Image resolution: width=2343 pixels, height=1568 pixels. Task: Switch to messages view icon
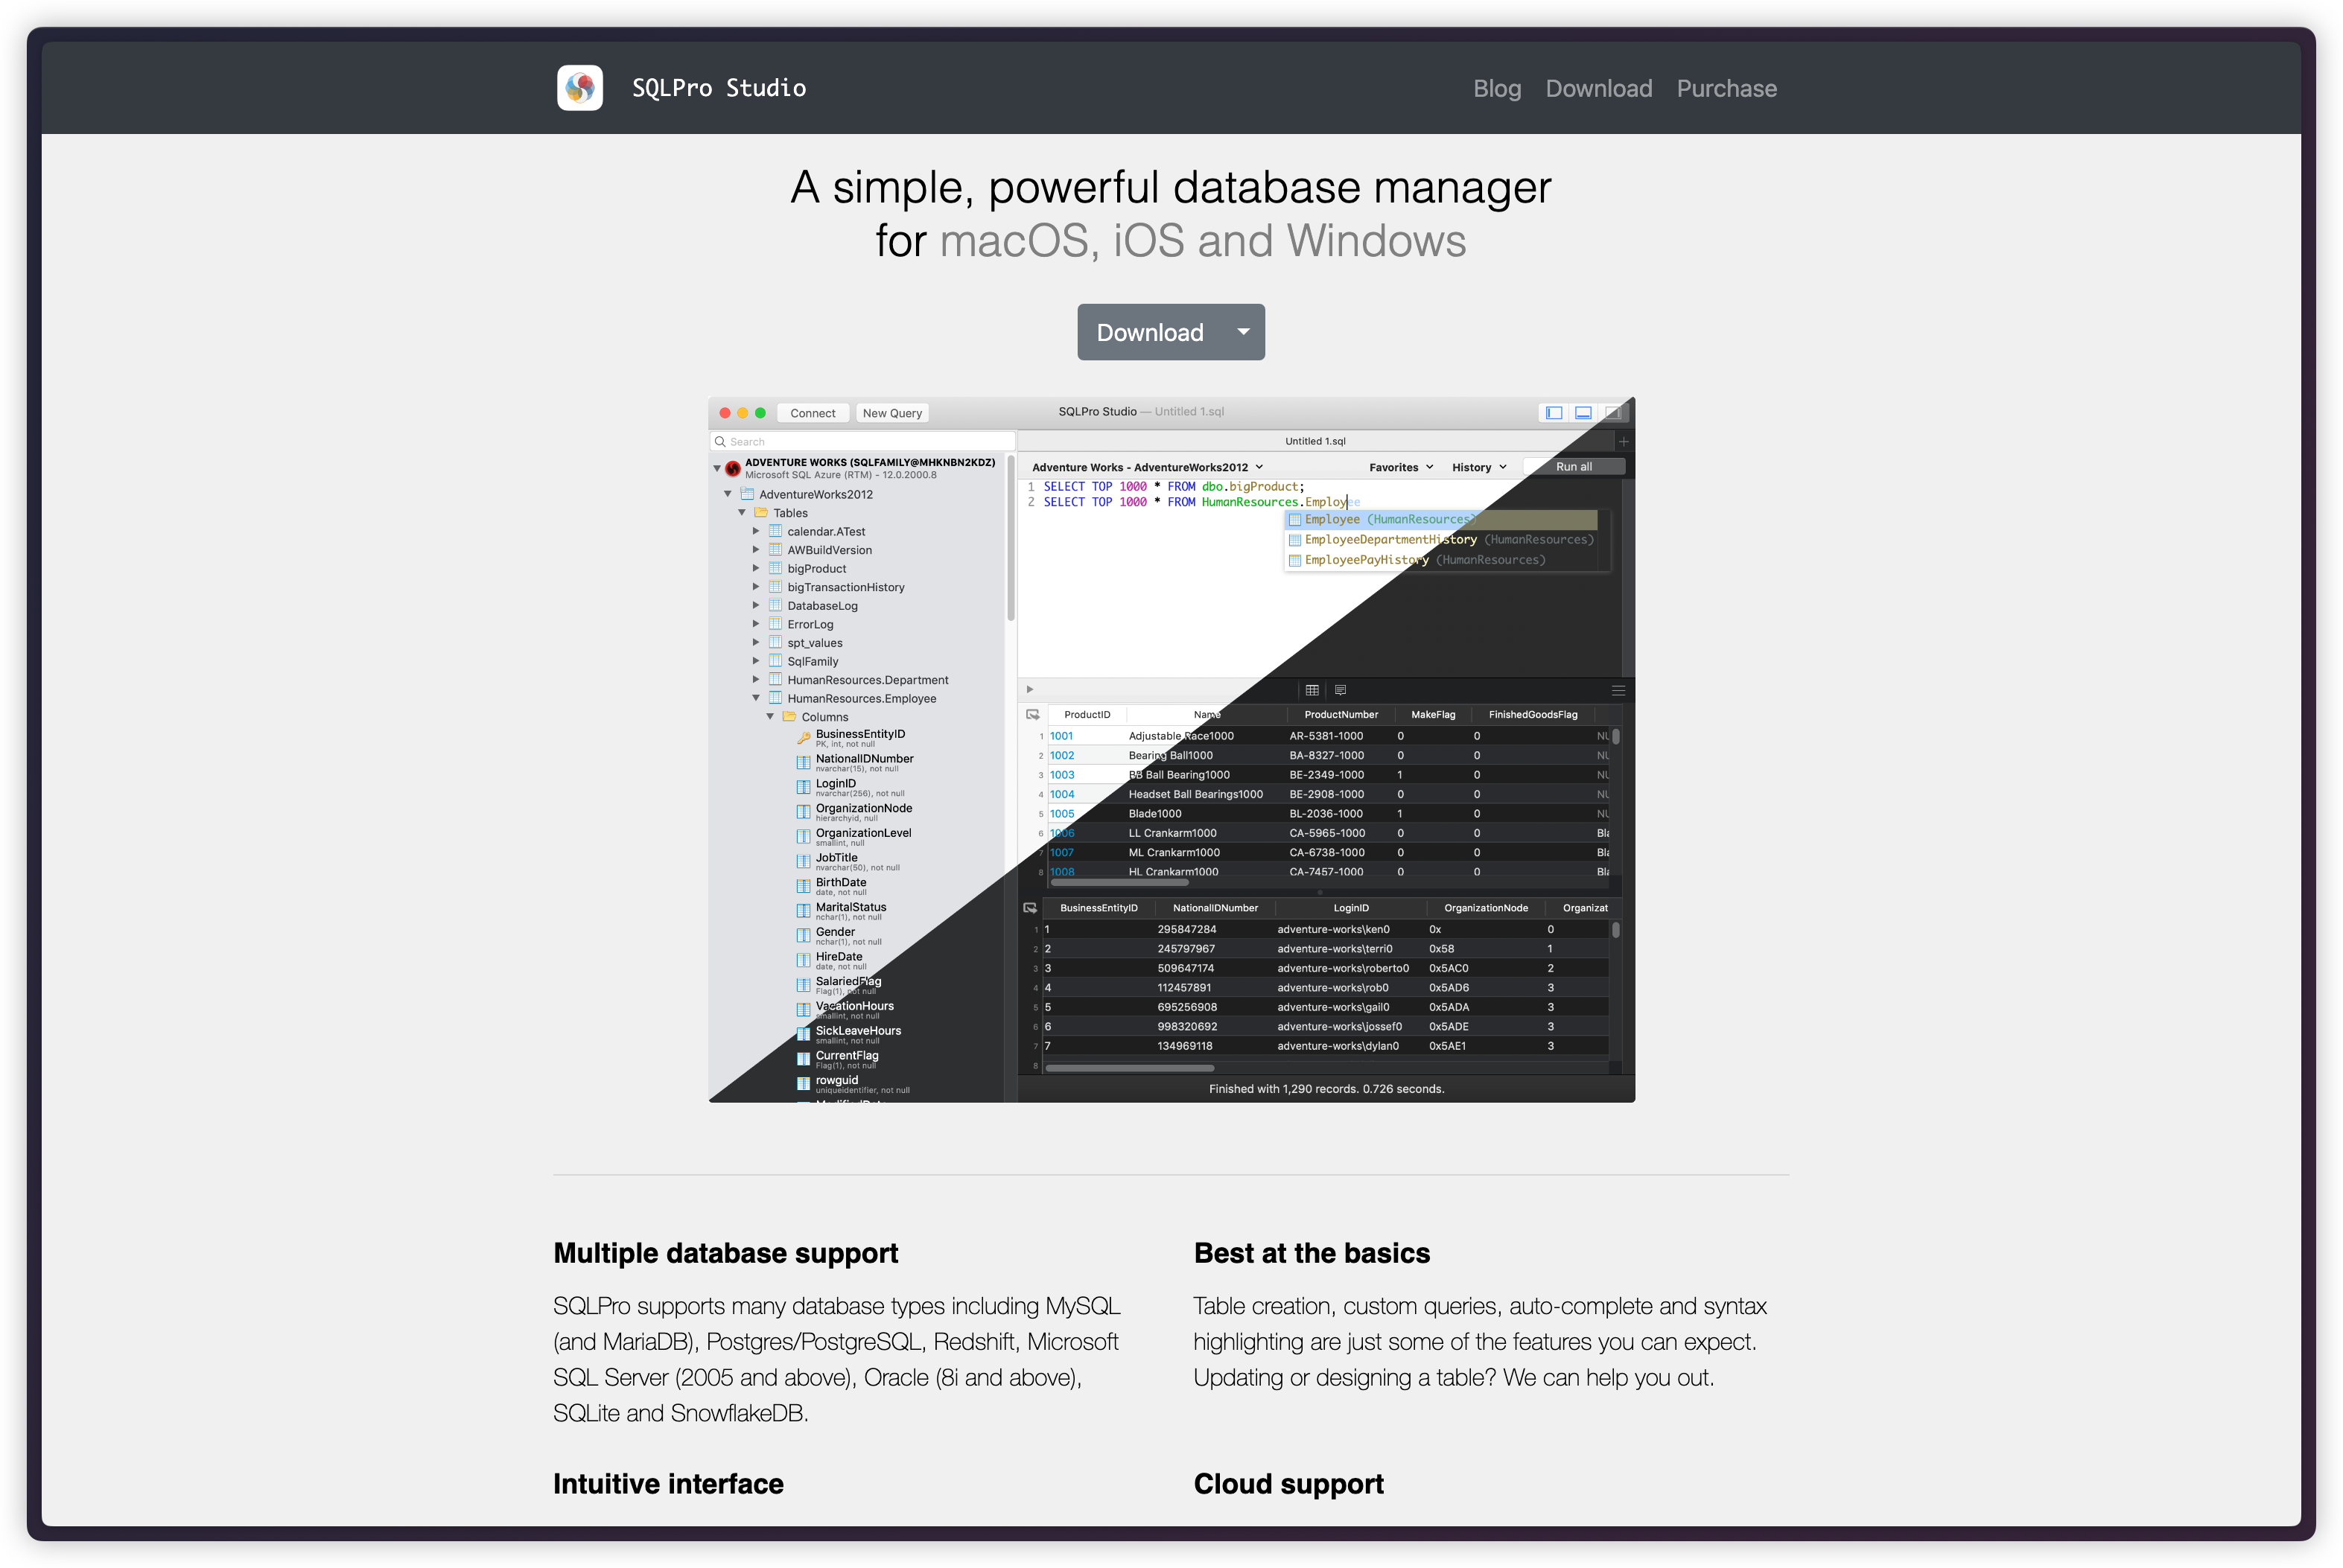click(x=1340, y=690)
